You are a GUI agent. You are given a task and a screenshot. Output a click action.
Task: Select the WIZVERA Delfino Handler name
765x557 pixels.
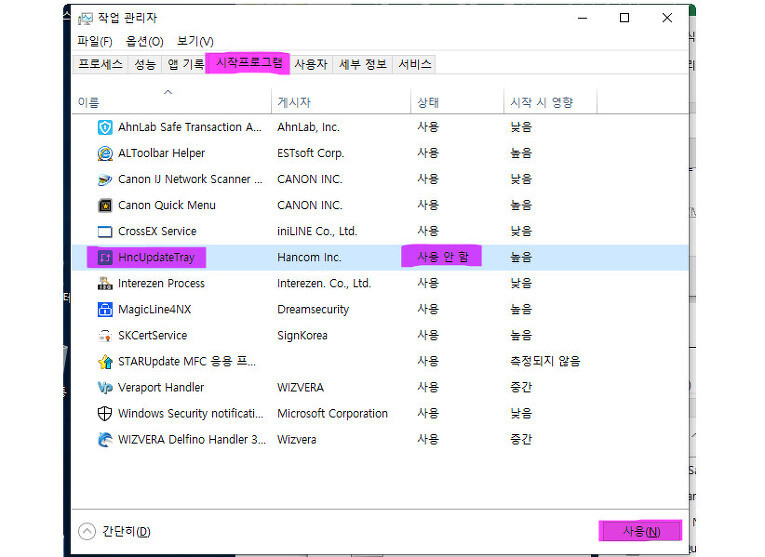click(x=192, y=439)
